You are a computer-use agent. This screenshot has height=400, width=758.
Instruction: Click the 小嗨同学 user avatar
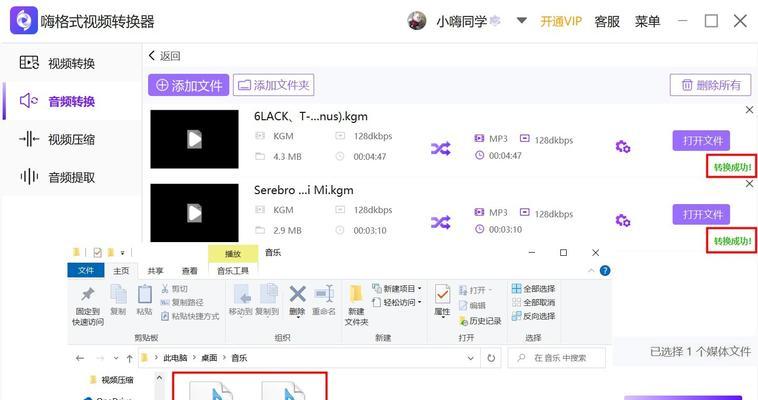[x=417, y=21]
